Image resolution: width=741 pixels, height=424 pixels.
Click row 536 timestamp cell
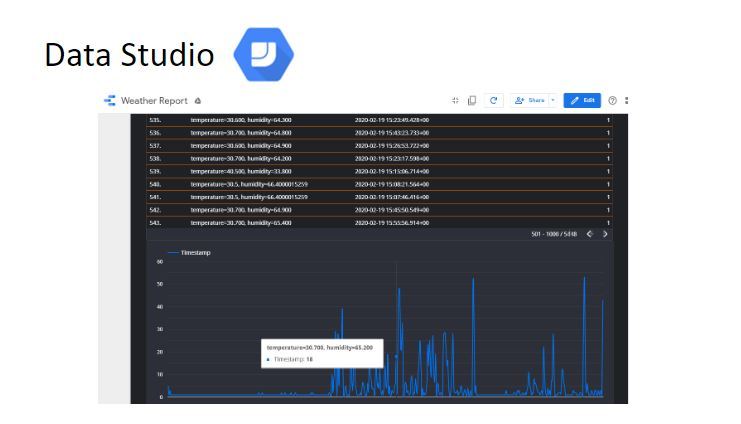pos(392,133)
